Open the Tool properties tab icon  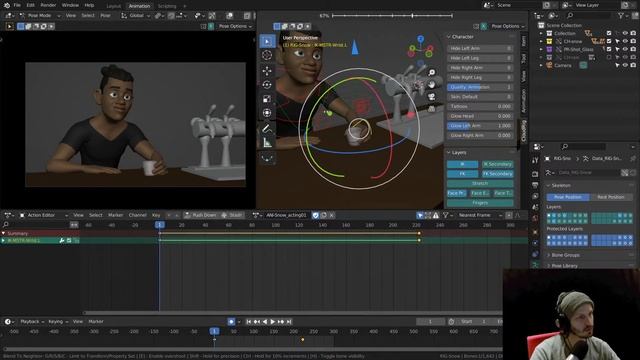point(535,161)
